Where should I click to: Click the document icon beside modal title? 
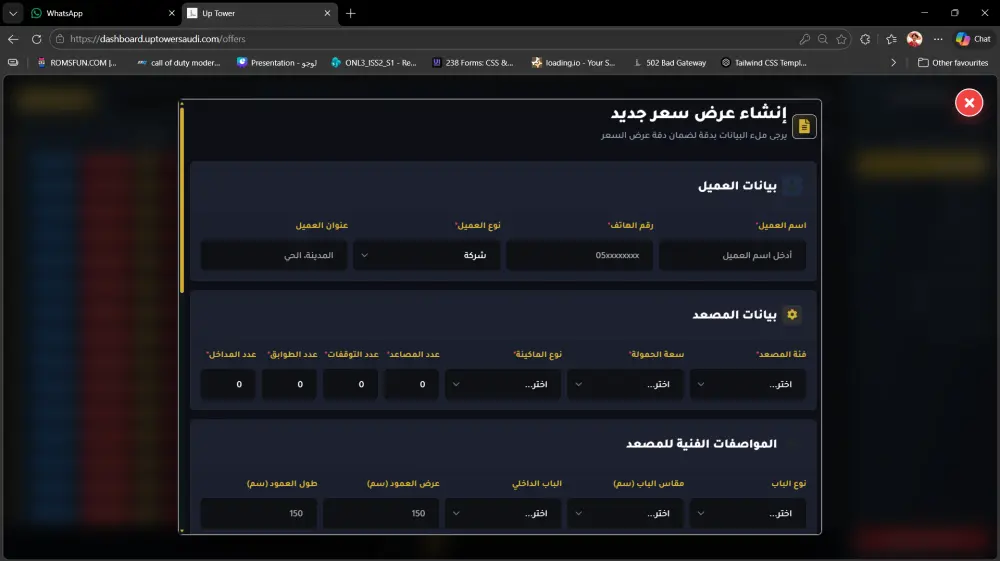804,126
